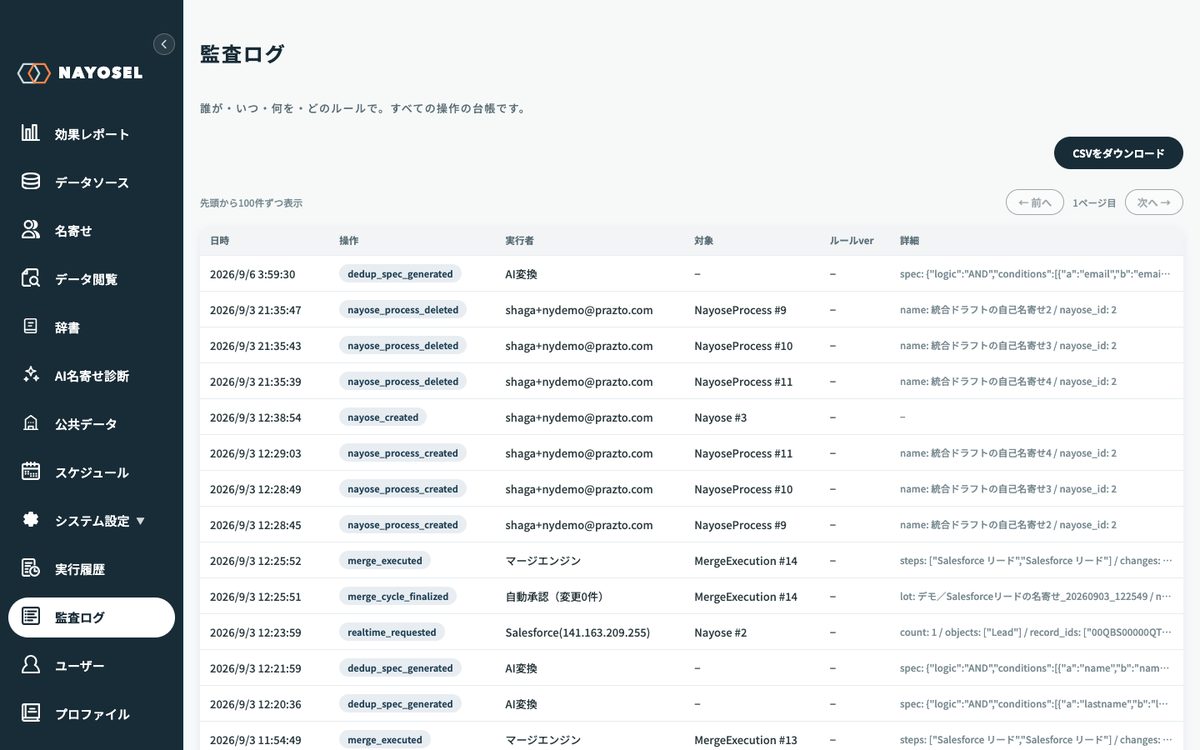Click the 2026/9/3 12:21:59 timestamp
Screen dimensions: 1200x750
[255, 668]
